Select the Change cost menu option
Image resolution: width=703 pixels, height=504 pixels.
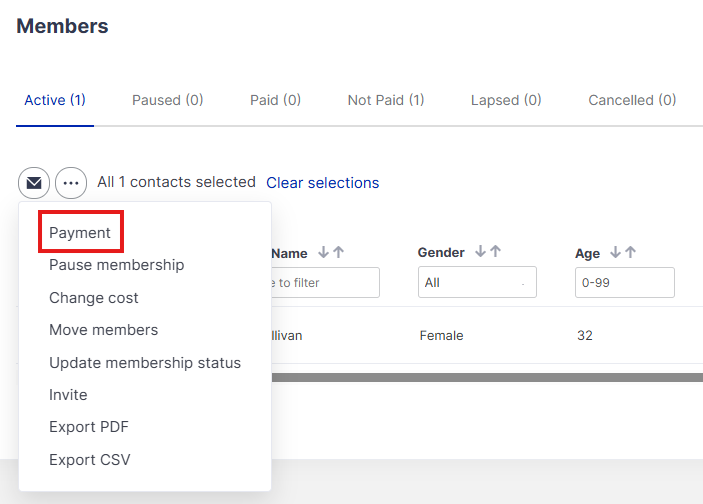(x=94, y=298)
